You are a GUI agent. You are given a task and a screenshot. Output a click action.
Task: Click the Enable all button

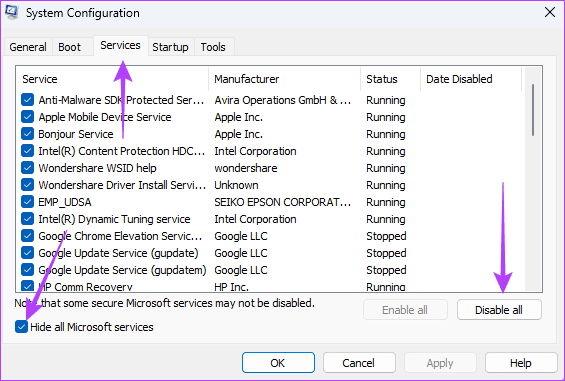point(405,310)
